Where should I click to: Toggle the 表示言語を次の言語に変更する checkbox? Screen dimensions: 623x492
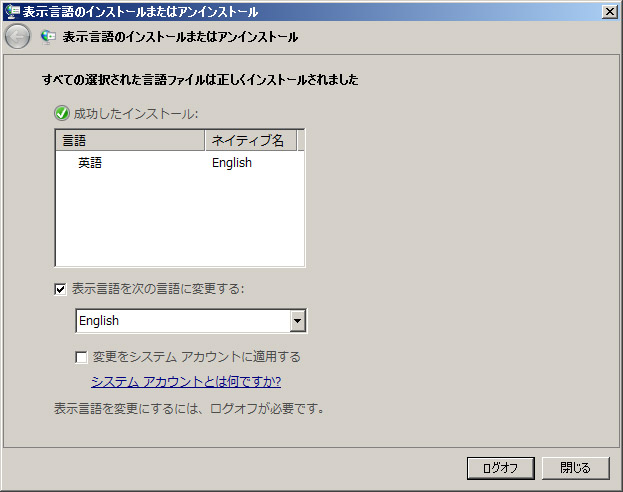[61, 289]
